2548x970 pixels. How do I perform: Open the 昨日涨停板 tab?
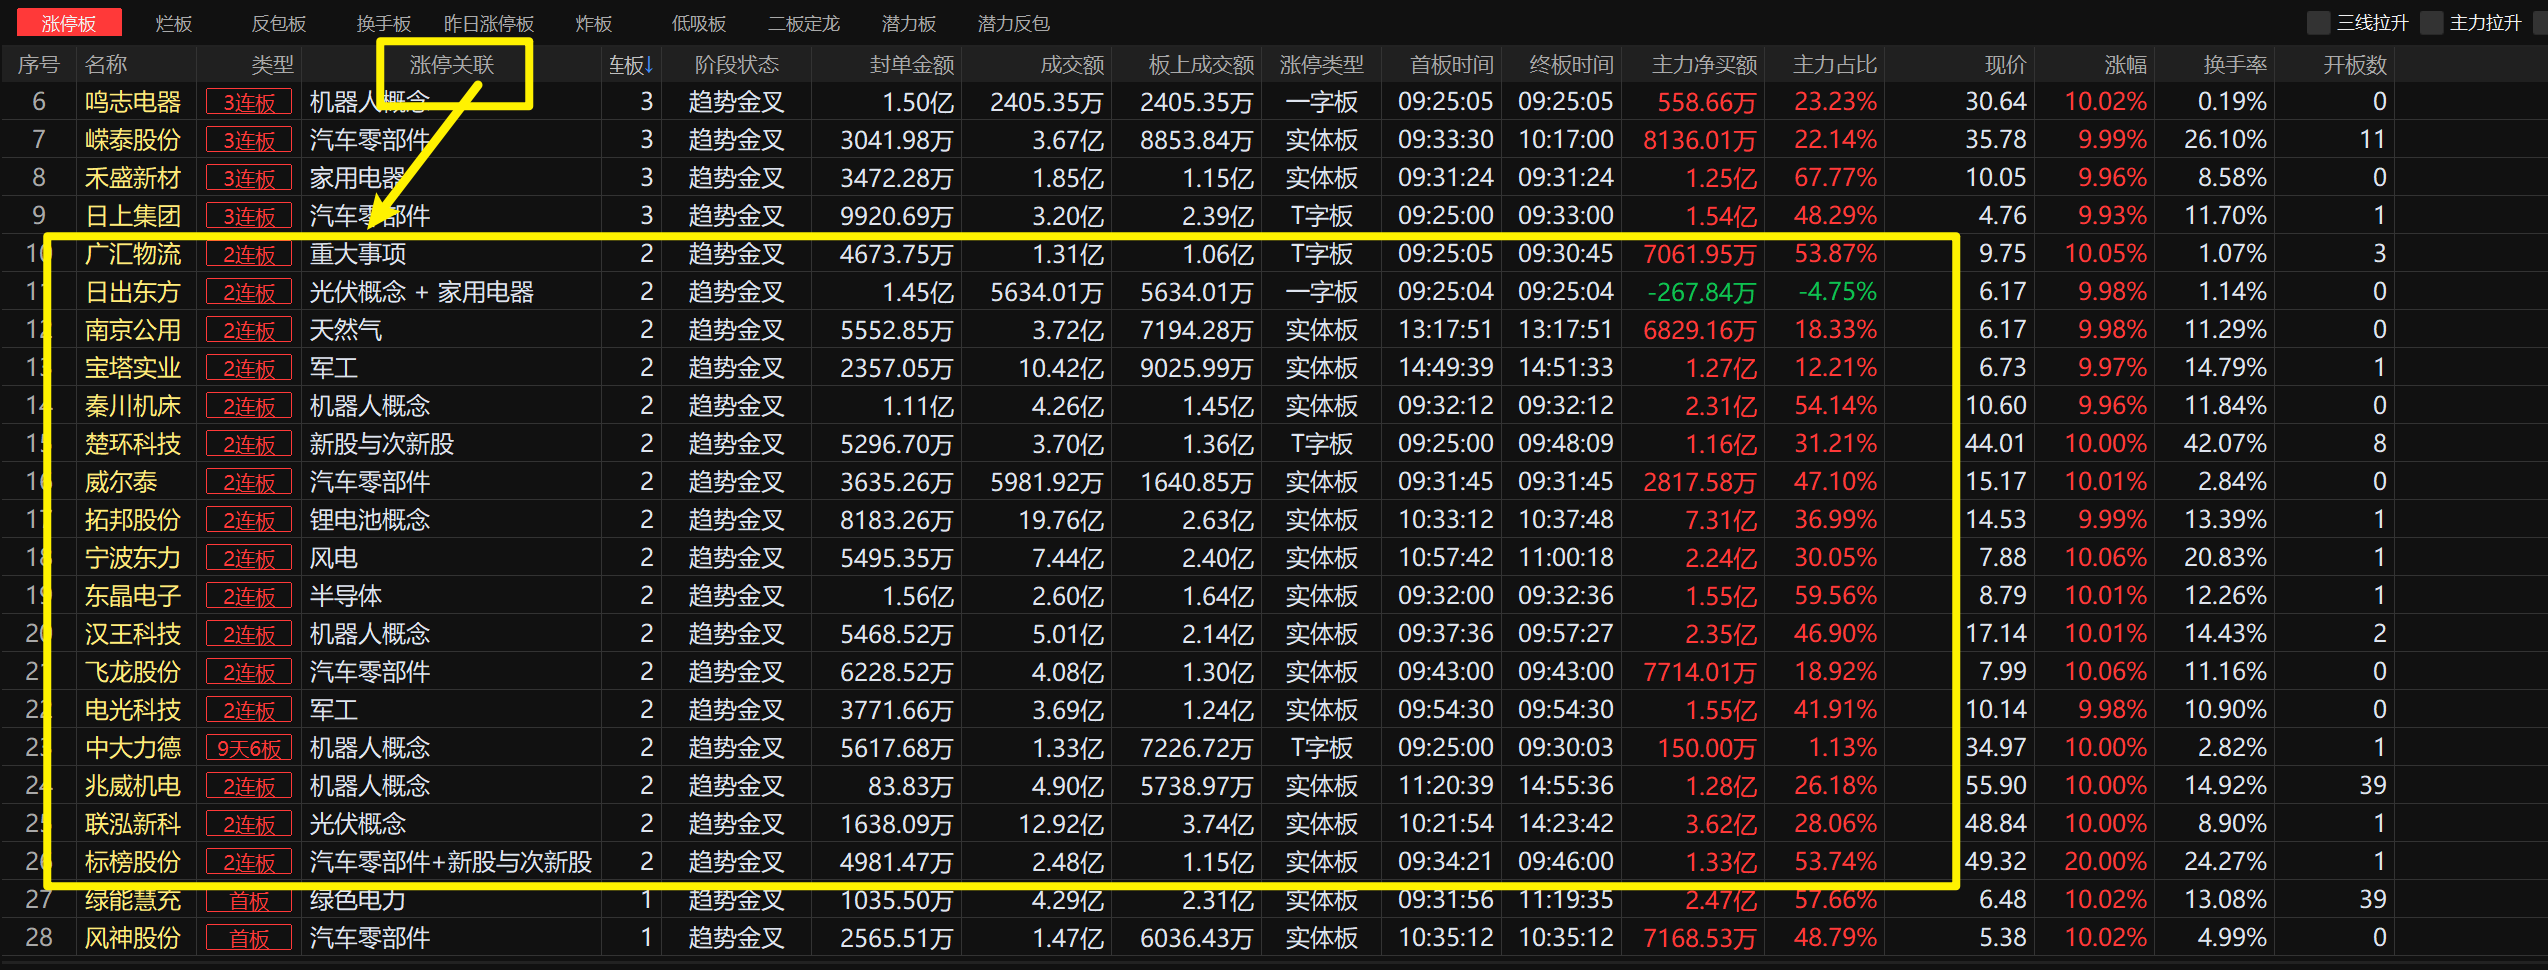coord(489,23)
